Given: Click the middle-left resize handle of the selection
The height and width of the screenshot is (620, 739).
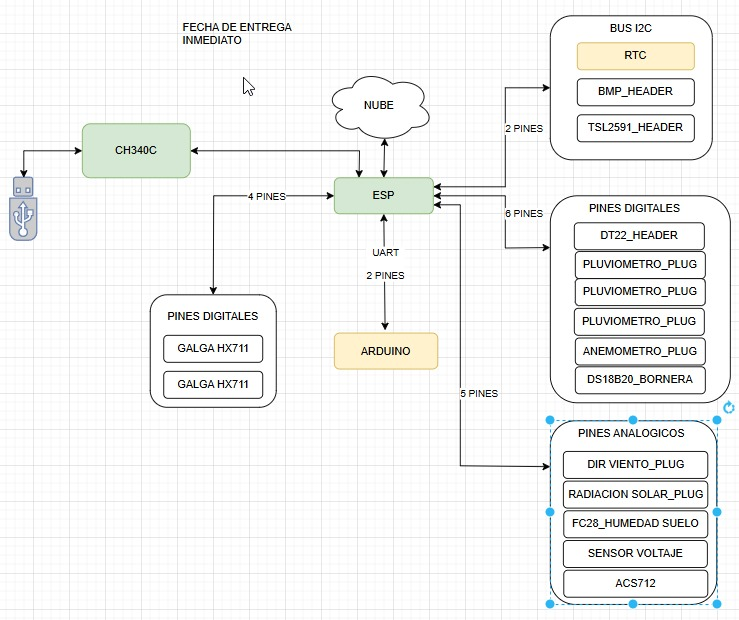Looking at the screenshot, I should [x=550, y=512].
